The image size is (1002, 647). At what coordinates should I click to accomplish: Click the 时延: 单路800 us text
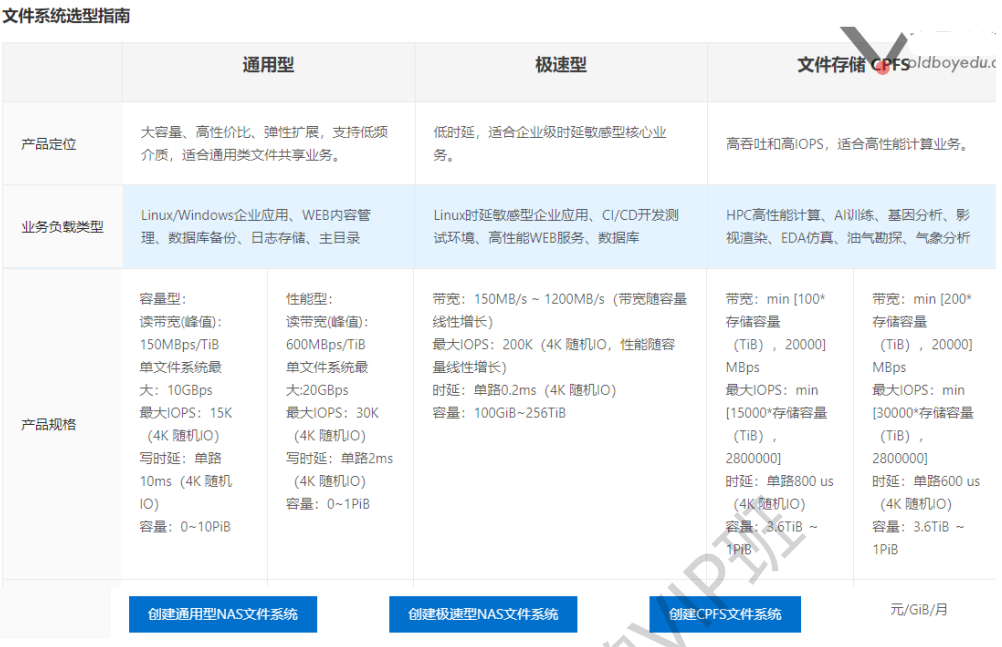point(780,481)
